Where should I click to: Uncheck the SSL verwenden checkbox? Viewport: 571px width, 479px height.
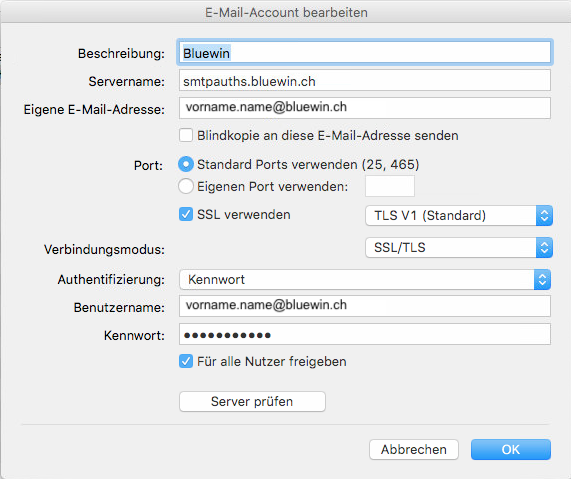point(186,215)
